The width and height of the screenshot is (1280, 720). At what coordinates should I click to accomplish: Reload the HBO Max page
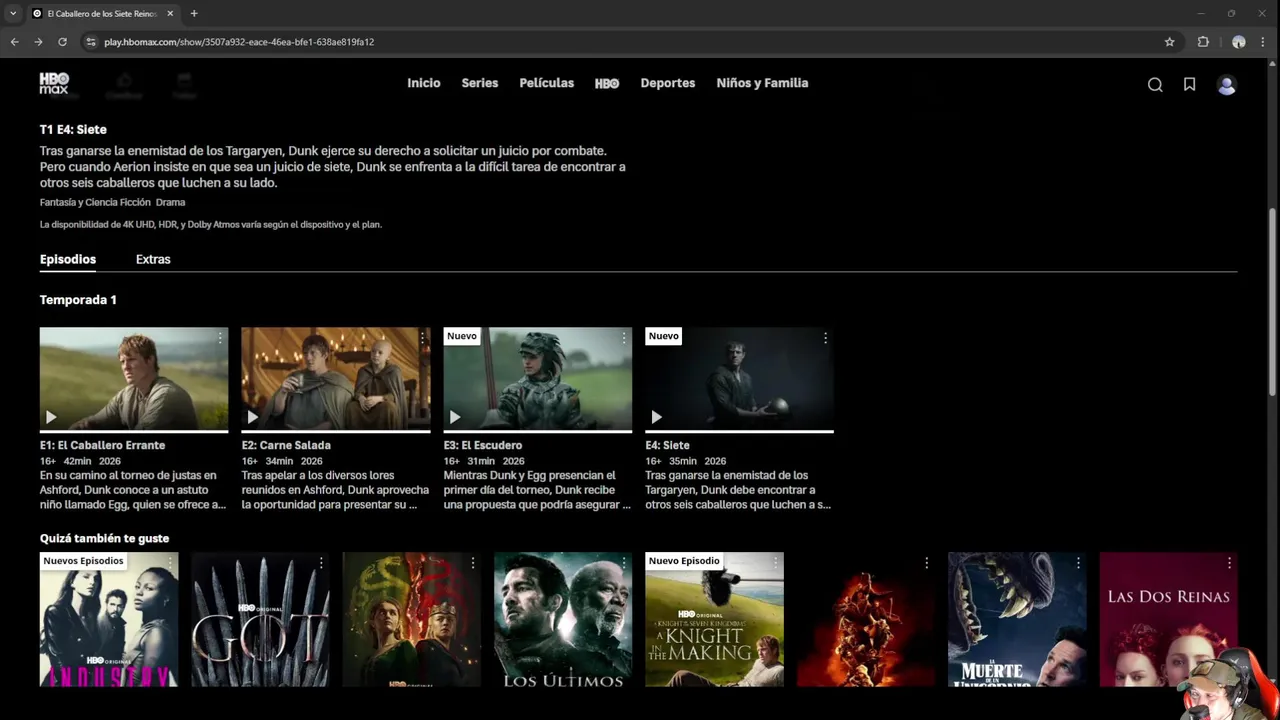(x=62, y=42)
